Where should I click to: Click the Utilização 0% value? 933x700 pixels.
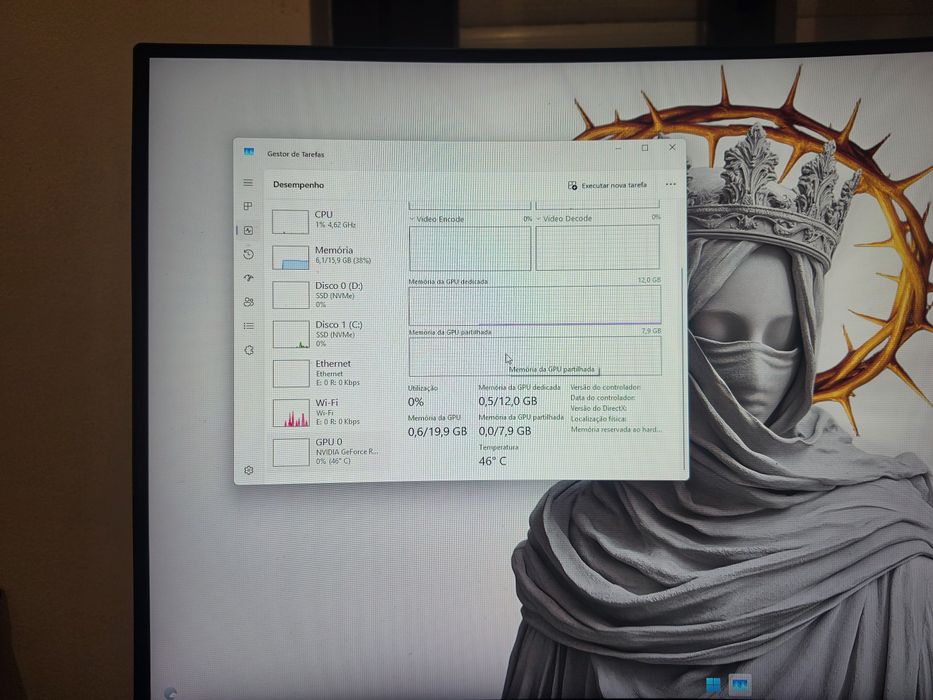click(416, 402)
